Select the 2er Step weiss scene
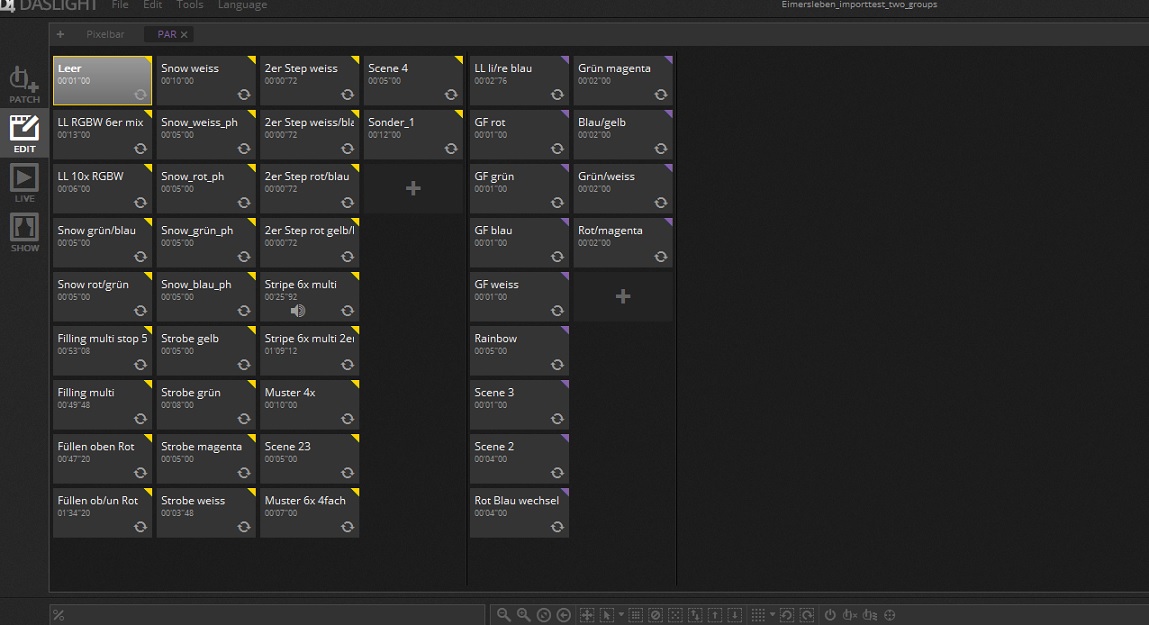This screenshot has width=1149, height=625. (x=309, y=81)
